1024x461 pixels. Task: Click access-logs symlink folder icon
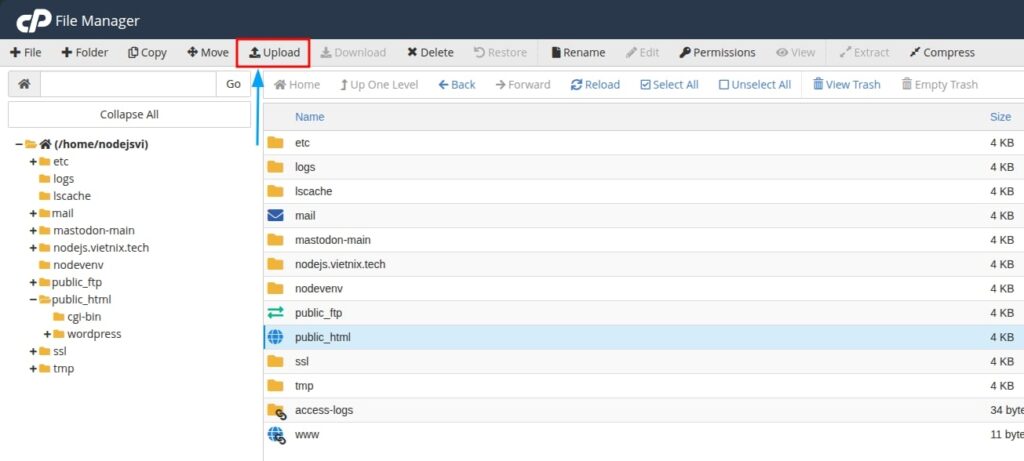[x=277, y=411]
